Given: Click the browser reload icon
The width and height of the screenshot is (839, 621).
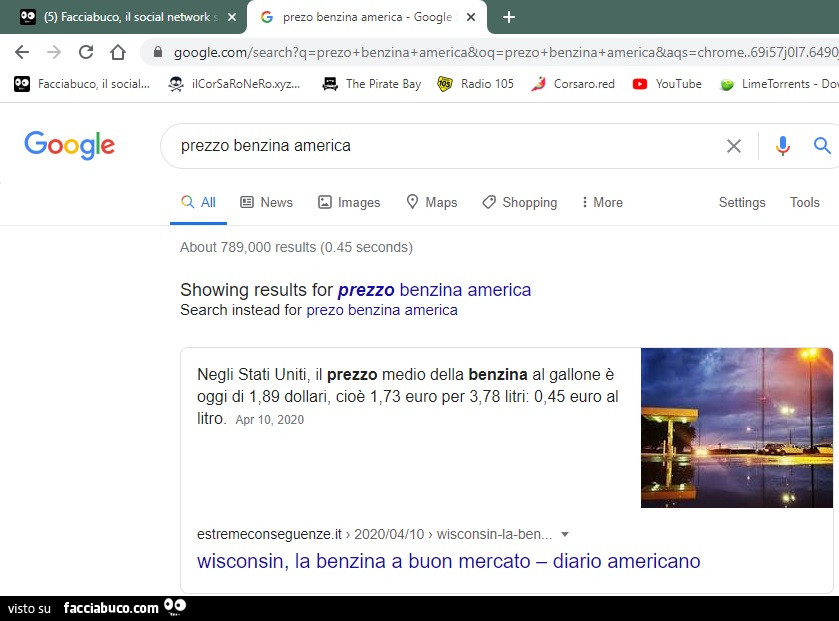Looking at the screenshot, I should point(86,52).
